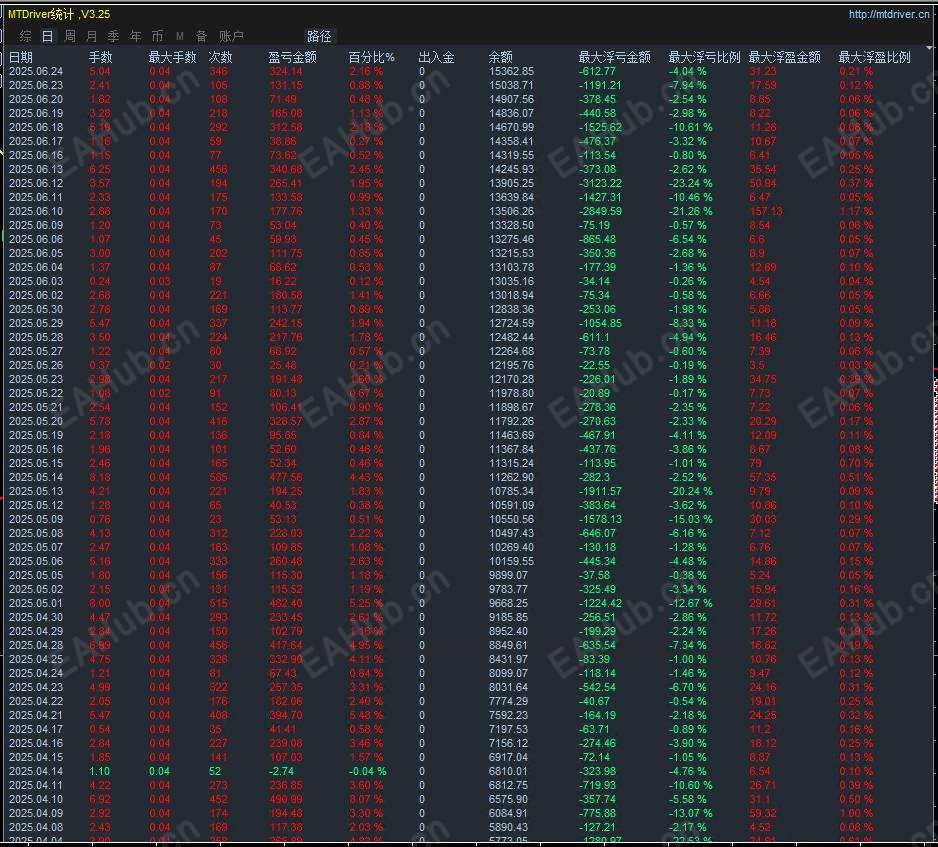Viewport: 938px width, 847px height.
Task: Click max floating loss -1911.57
Action: [600, 491]
